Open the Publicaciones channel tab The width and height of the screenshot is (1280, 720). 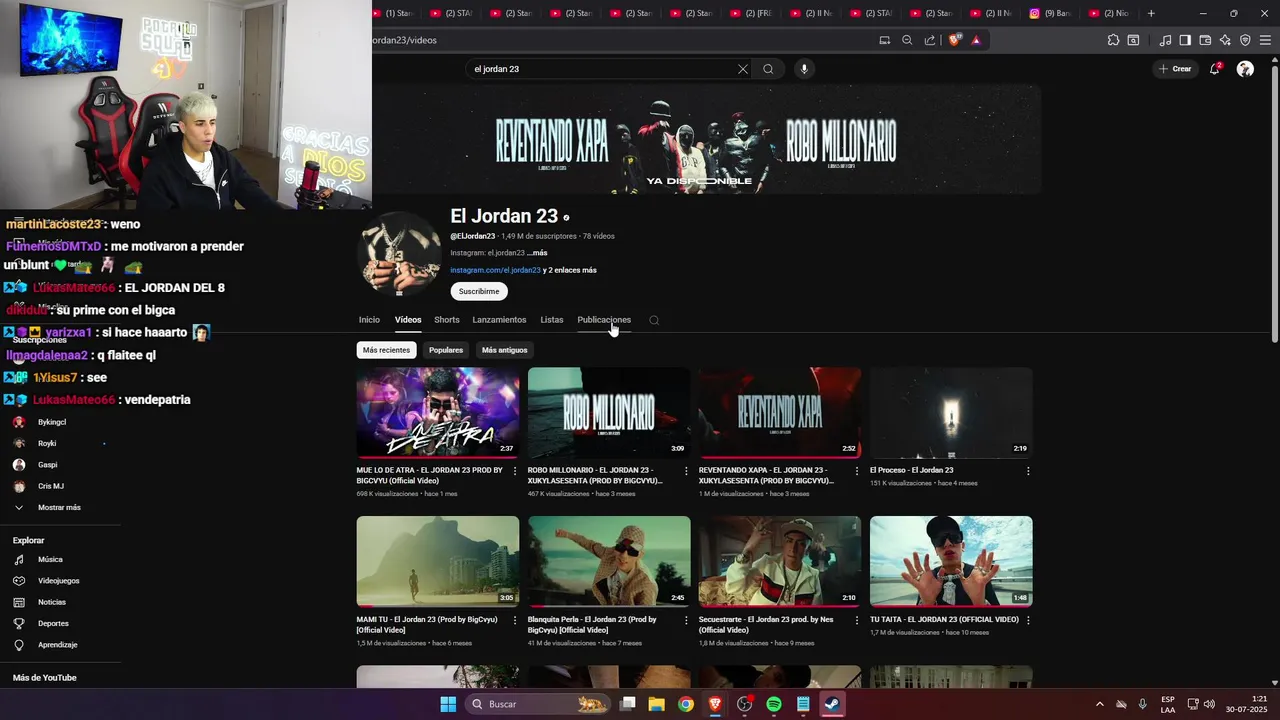tap(604, 320)
